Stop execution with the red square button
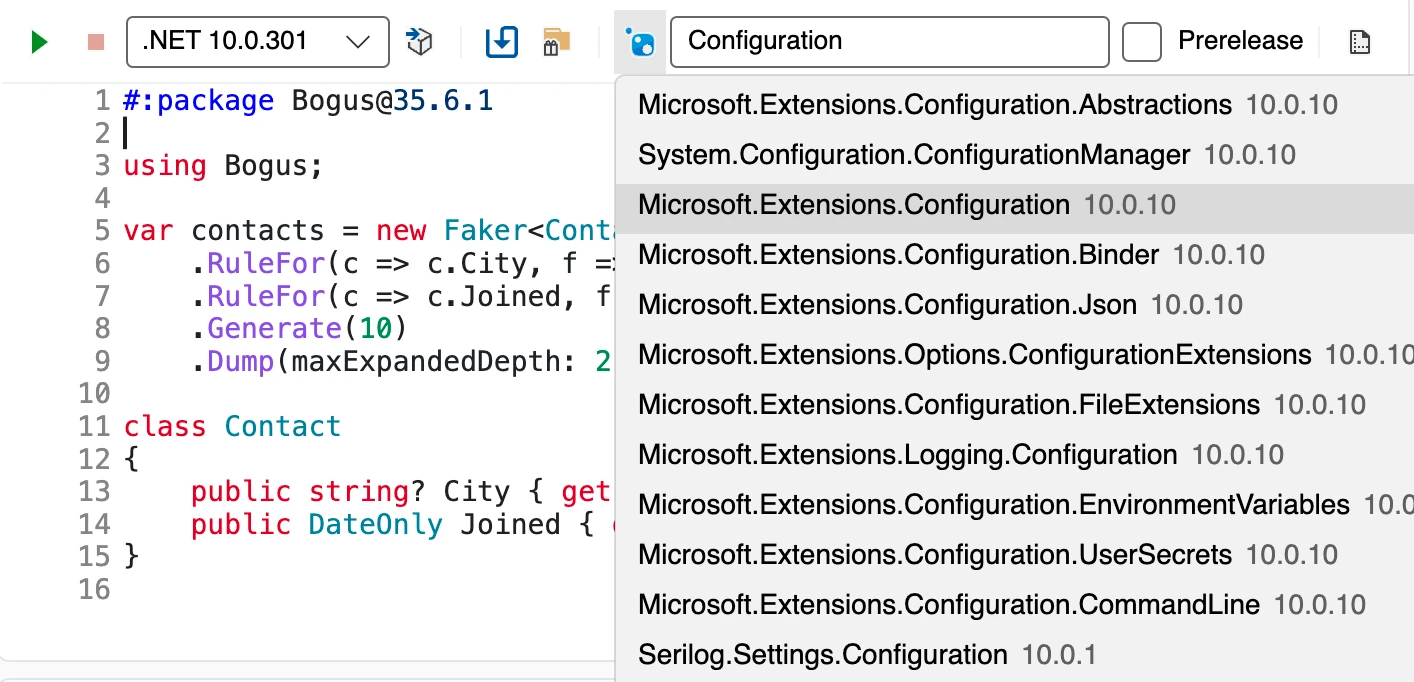 (96, 42)
